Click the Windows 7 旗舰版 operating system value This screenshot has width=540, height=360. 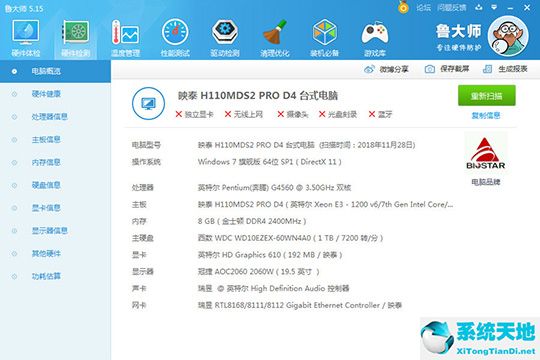click(x=270, y=162)
